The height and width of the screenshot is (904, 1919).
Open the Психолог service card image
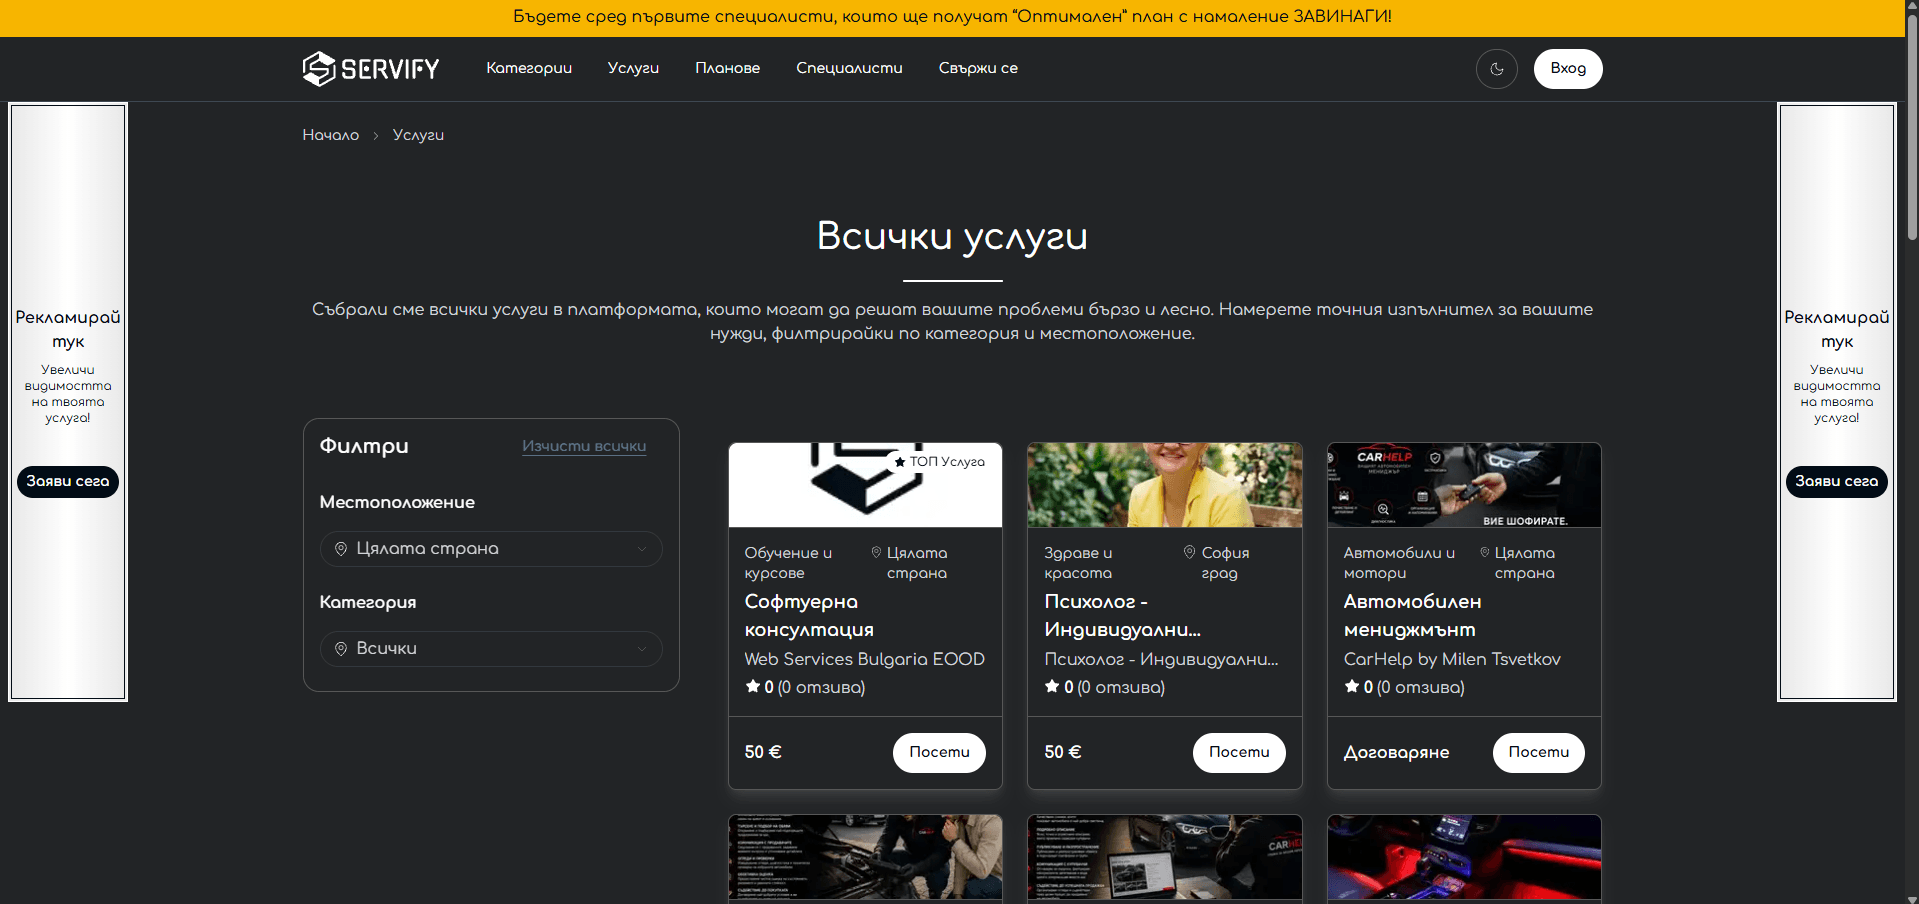[1165, 485]
